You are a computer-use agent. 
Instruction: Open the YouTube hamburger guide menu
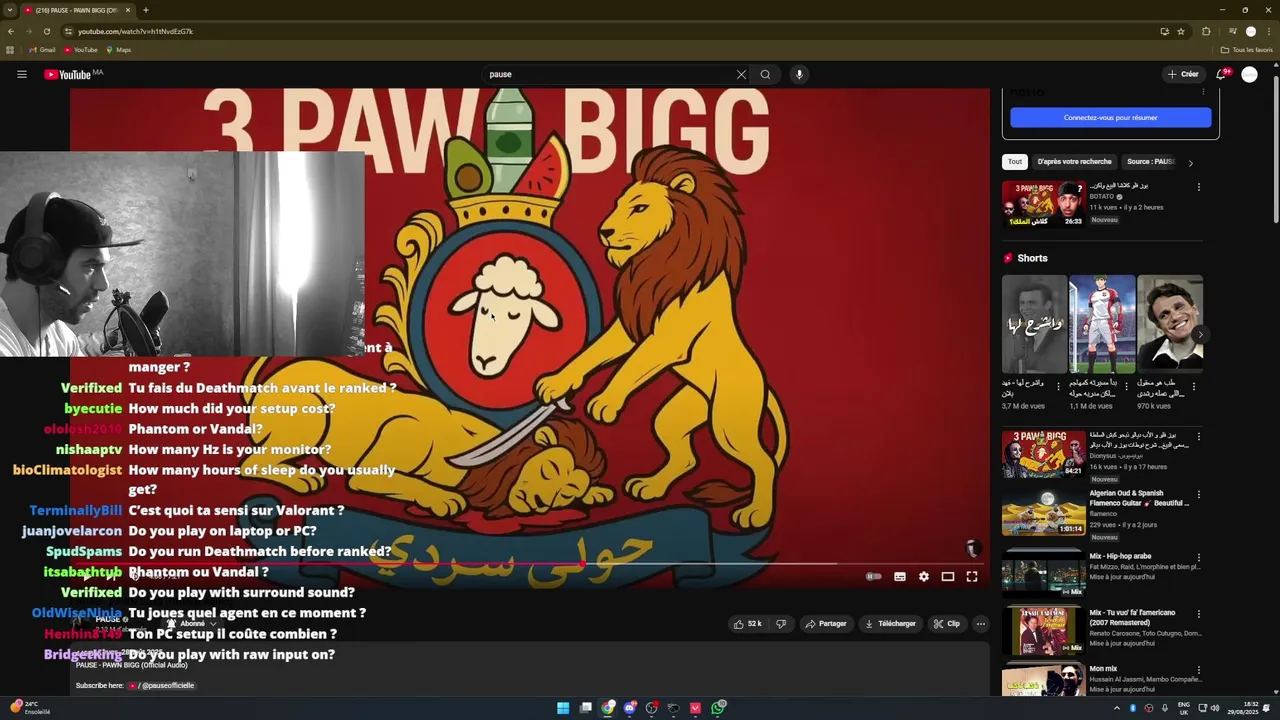click(x=21, y=74)
